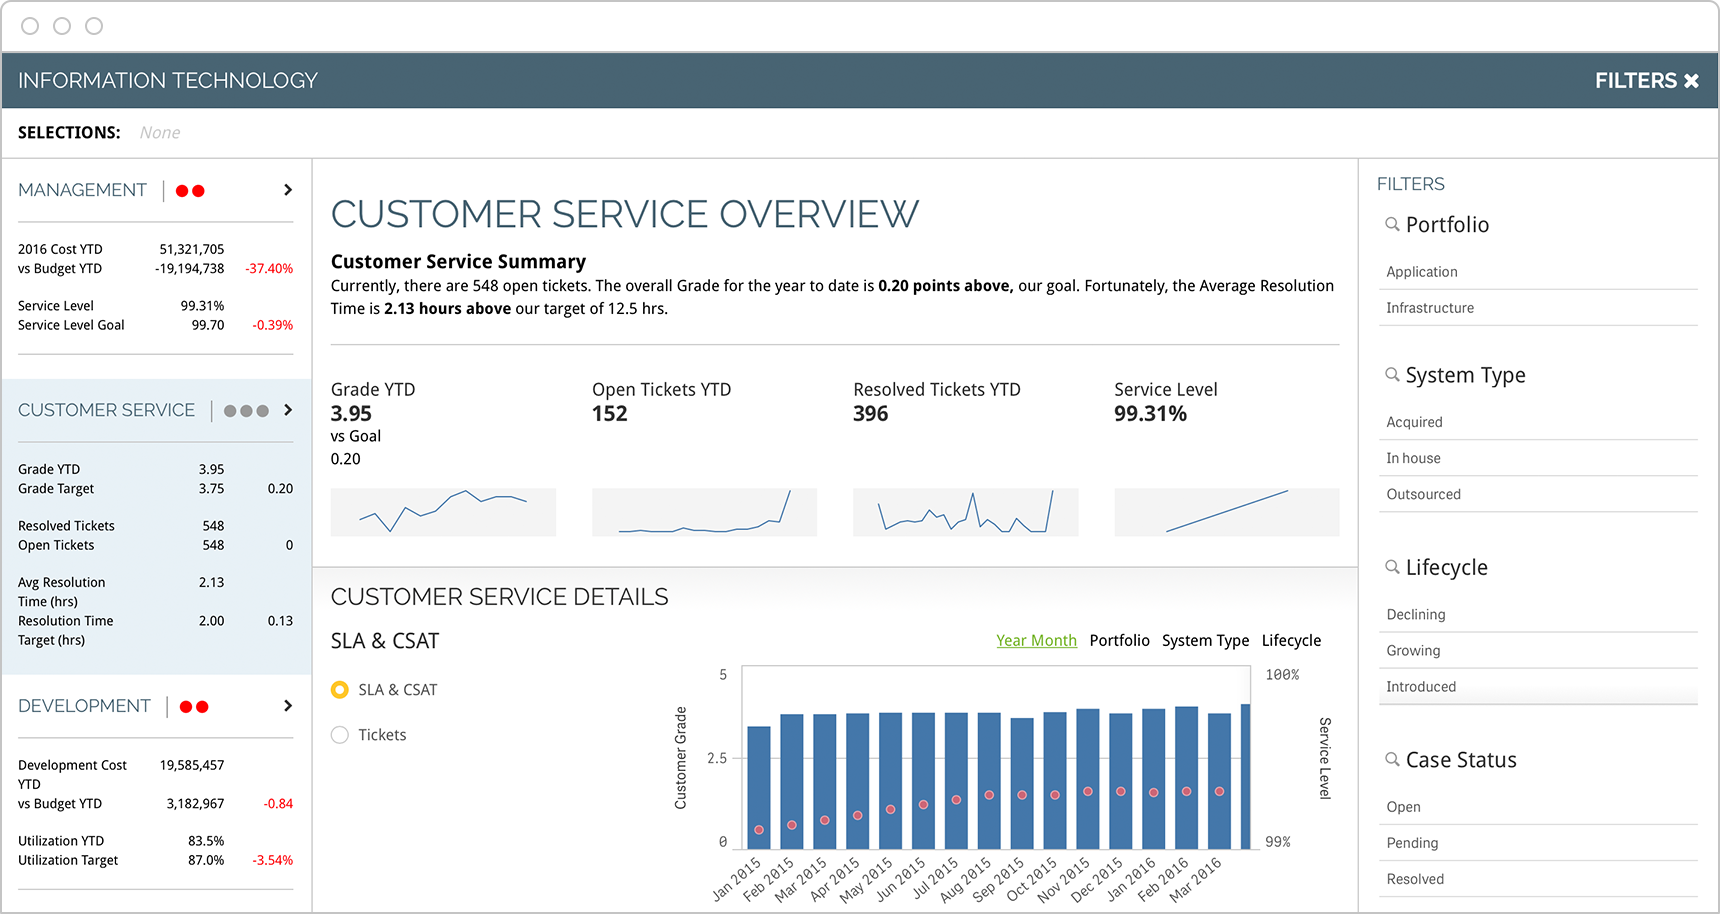The width and height of the screenshot is (1720, 914).
Task: Switch chart to Year Month view
Action: pyautogui.click(x=1036, y=641)
